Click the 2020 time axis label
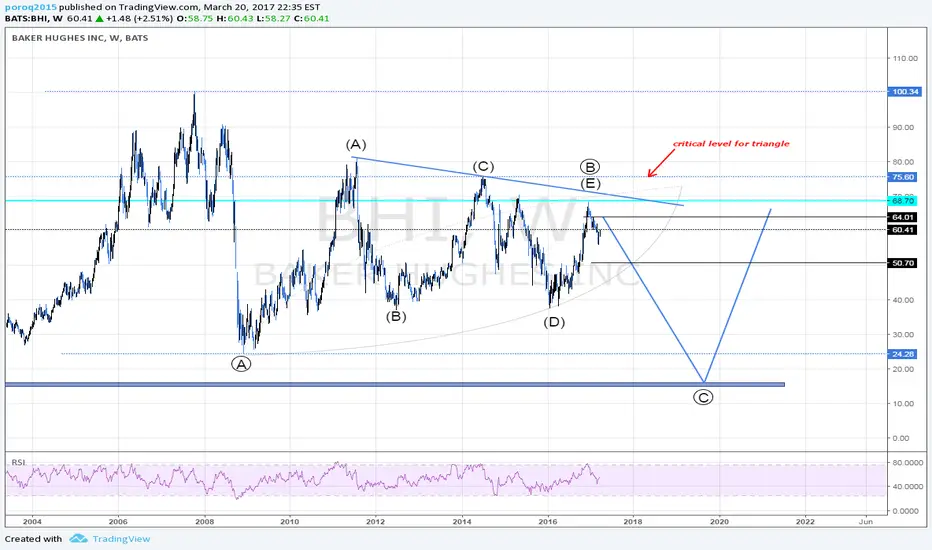 pyautogui.click(x=719, y=521)
